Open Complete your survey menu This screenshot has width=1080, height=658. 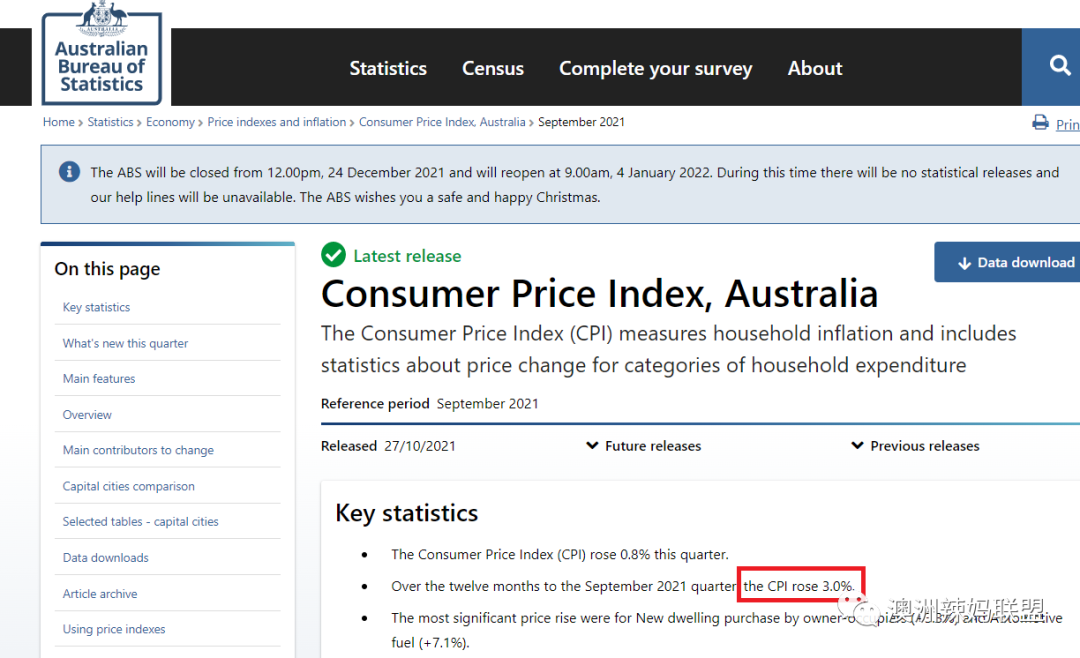point(656,68)
